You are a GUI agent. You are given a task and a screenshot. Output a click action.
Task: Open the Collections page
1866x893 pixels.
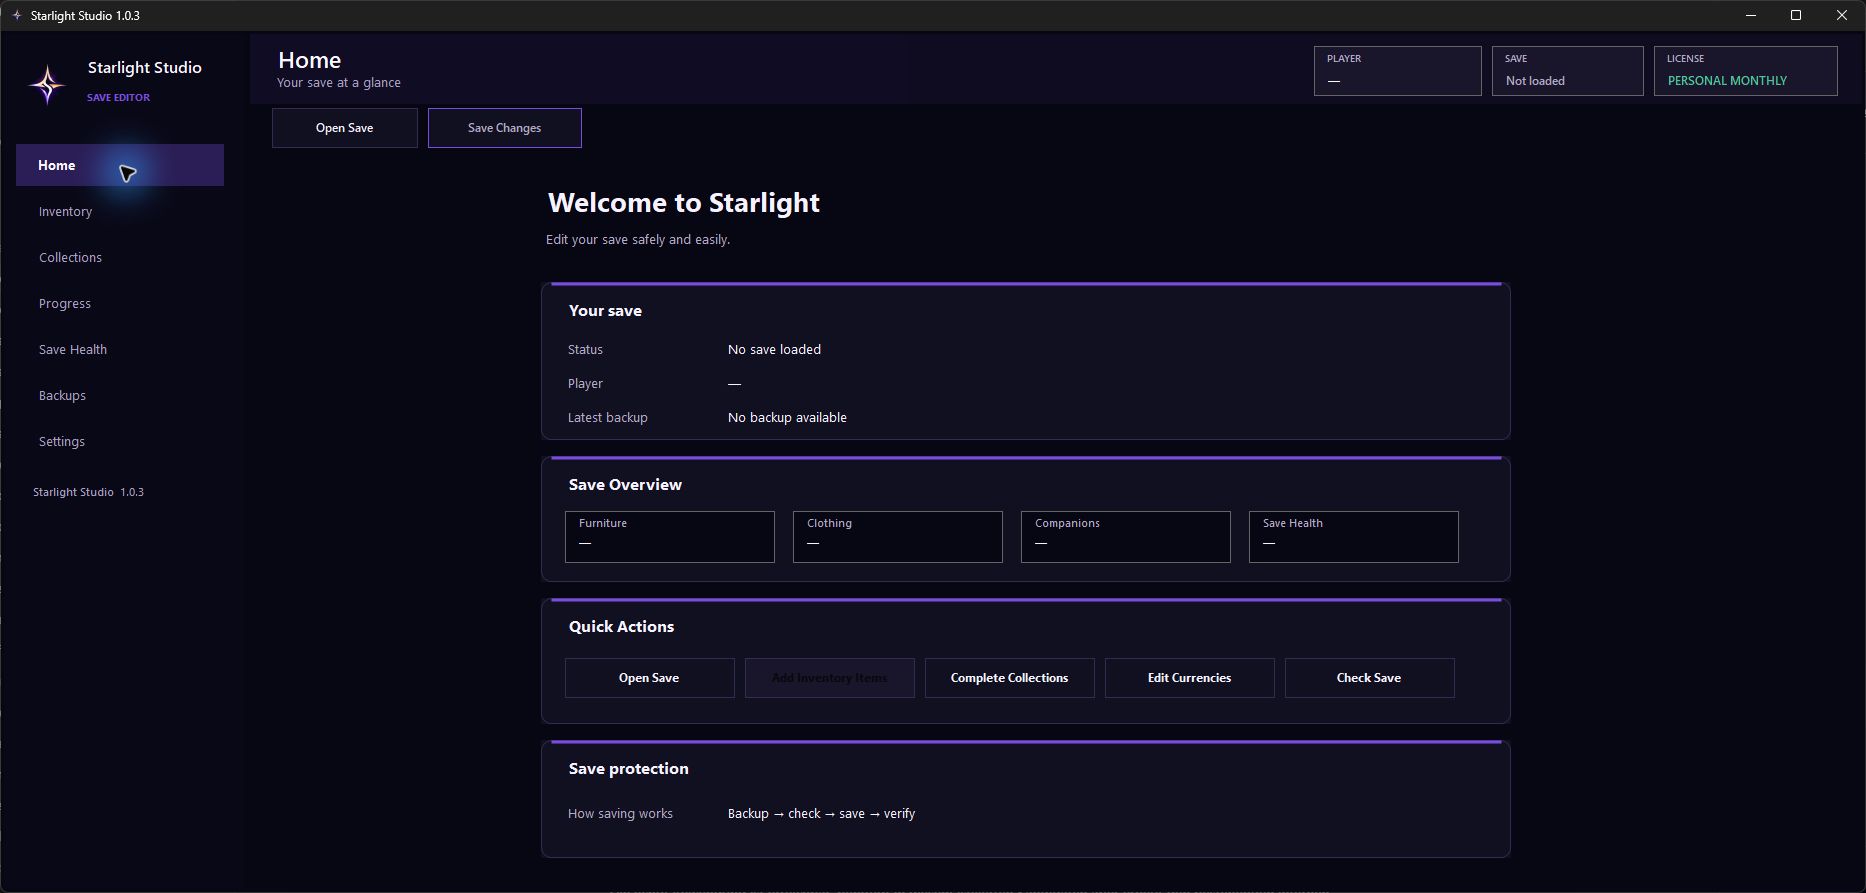(x=120, y=257)
